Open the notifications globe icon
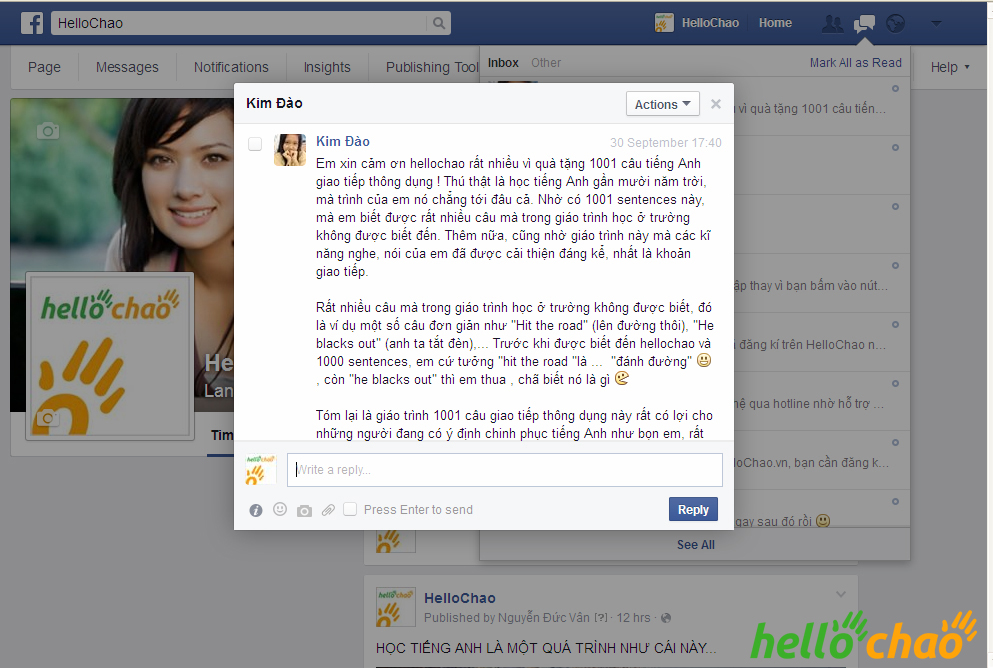Viewport: 993px width, 668px height. 895,24
